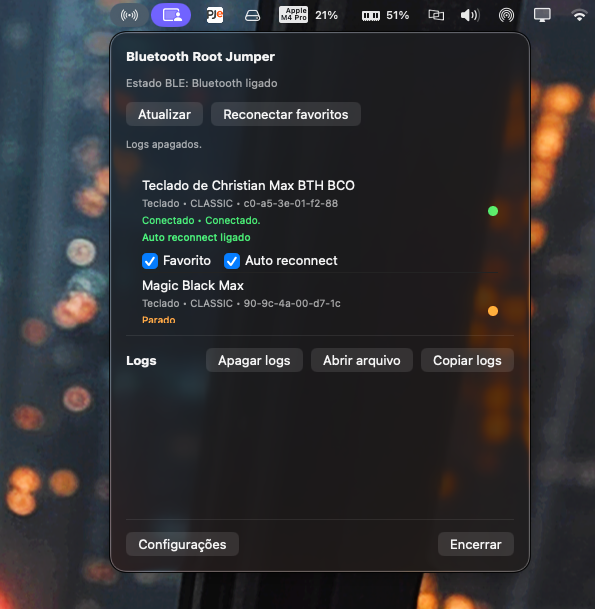595x609 pixels.
Task: Click the 51% memory usage value
Action: click(x=397, y=15)
